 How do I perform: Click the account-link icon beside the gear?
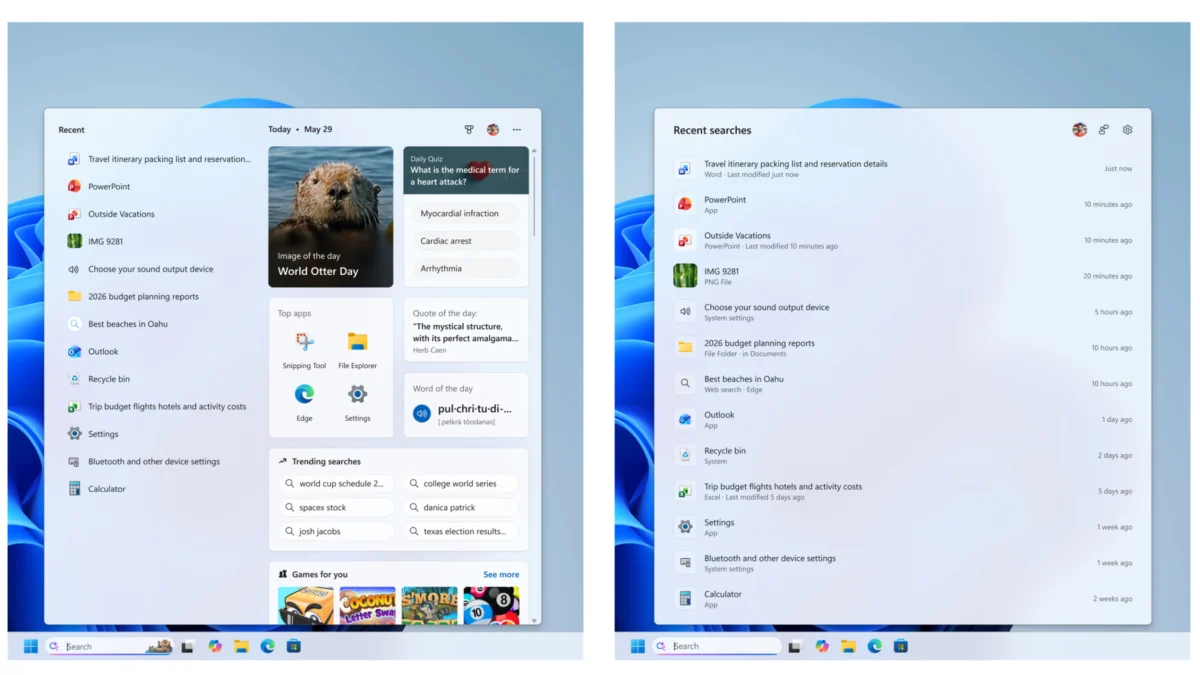pos(1104,130)
